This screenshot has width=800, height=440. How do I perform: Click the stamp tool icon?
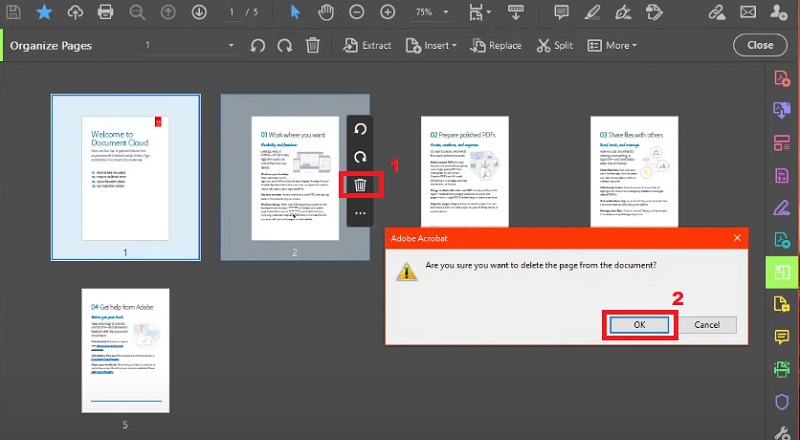[654, 12]
